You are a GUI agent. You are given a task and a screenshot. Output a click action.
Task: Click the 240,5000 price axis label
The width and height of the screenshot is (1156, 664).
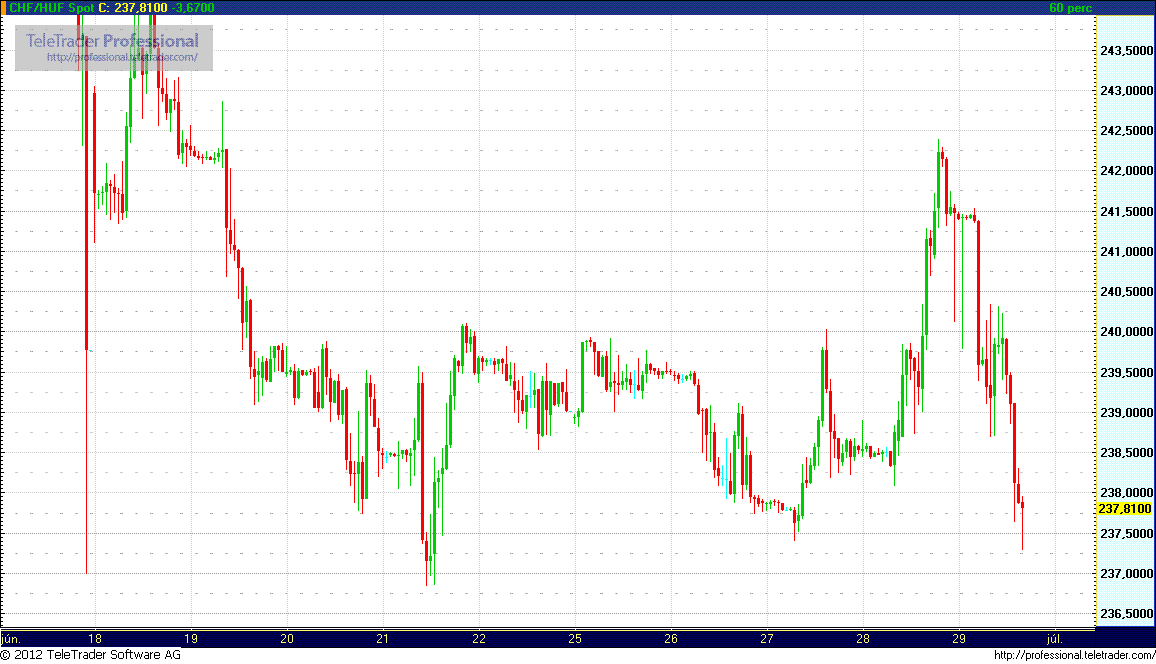(x=1126, y=292)
